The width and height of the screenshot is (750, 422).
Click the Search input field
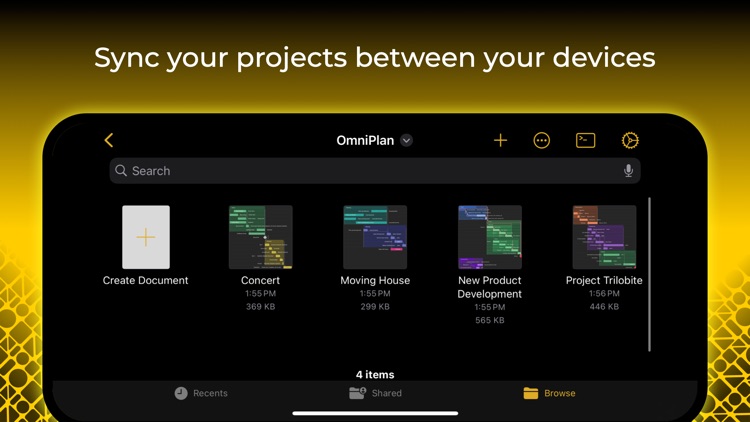coord(375,171)
